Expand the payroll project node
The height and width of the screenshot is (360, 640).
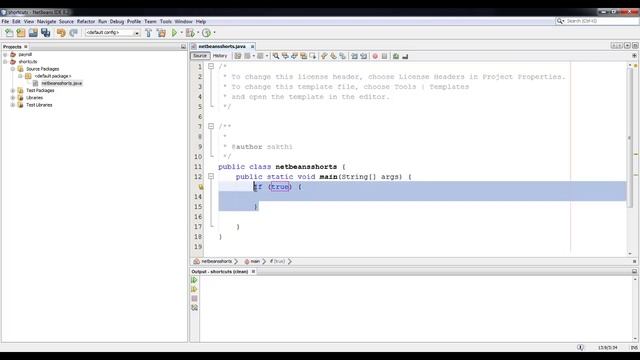tap(5, 54)
